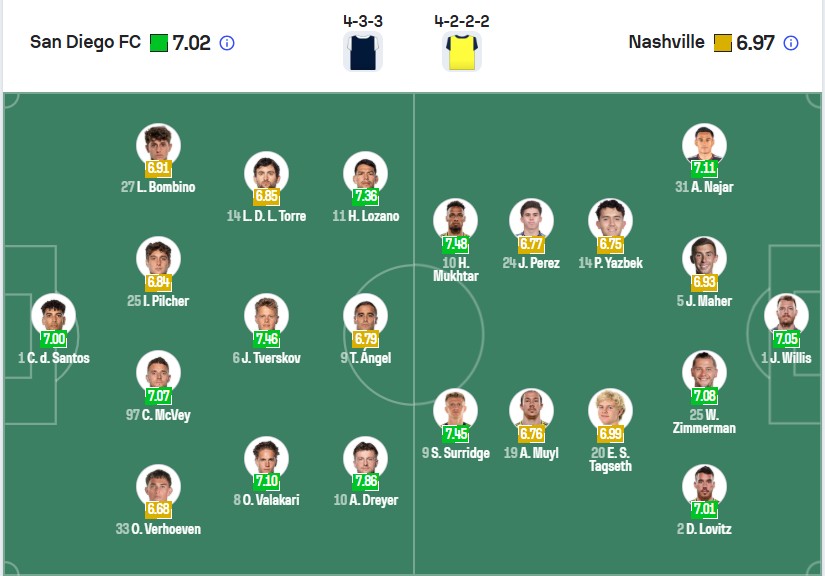The width and height of the screenshot is (825, 576).
Task: Click O. Verhoeven's 6.68 rating badge
Action: (158, 509)
